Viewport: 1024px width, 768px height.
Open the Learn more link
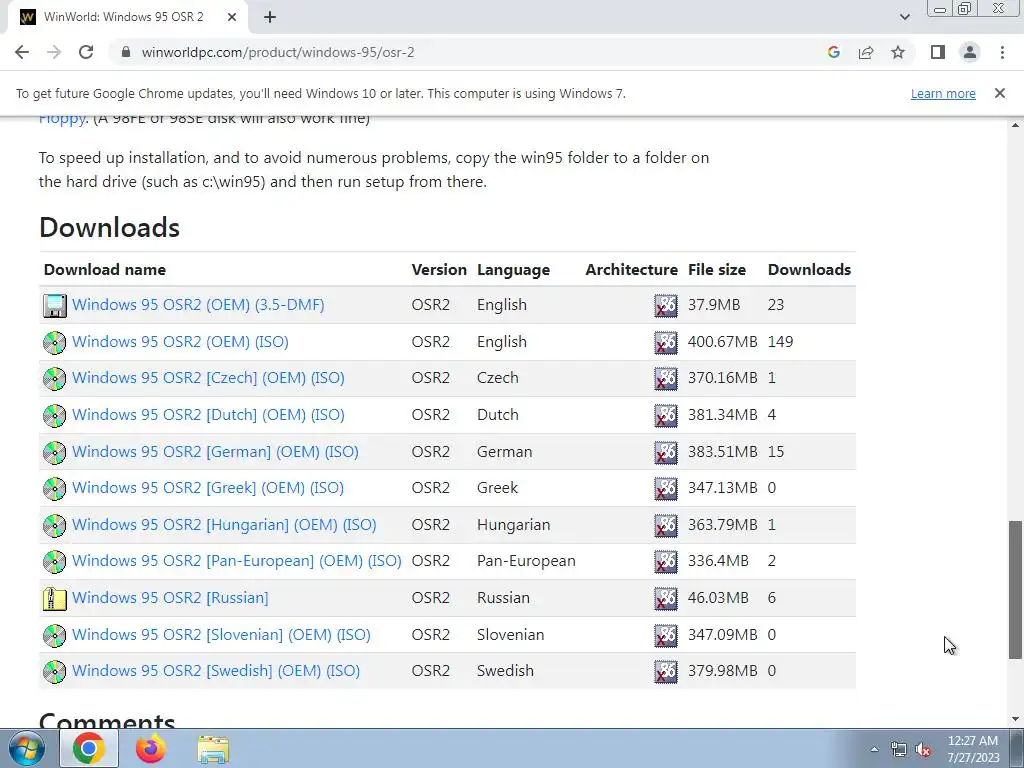[943, 93]
